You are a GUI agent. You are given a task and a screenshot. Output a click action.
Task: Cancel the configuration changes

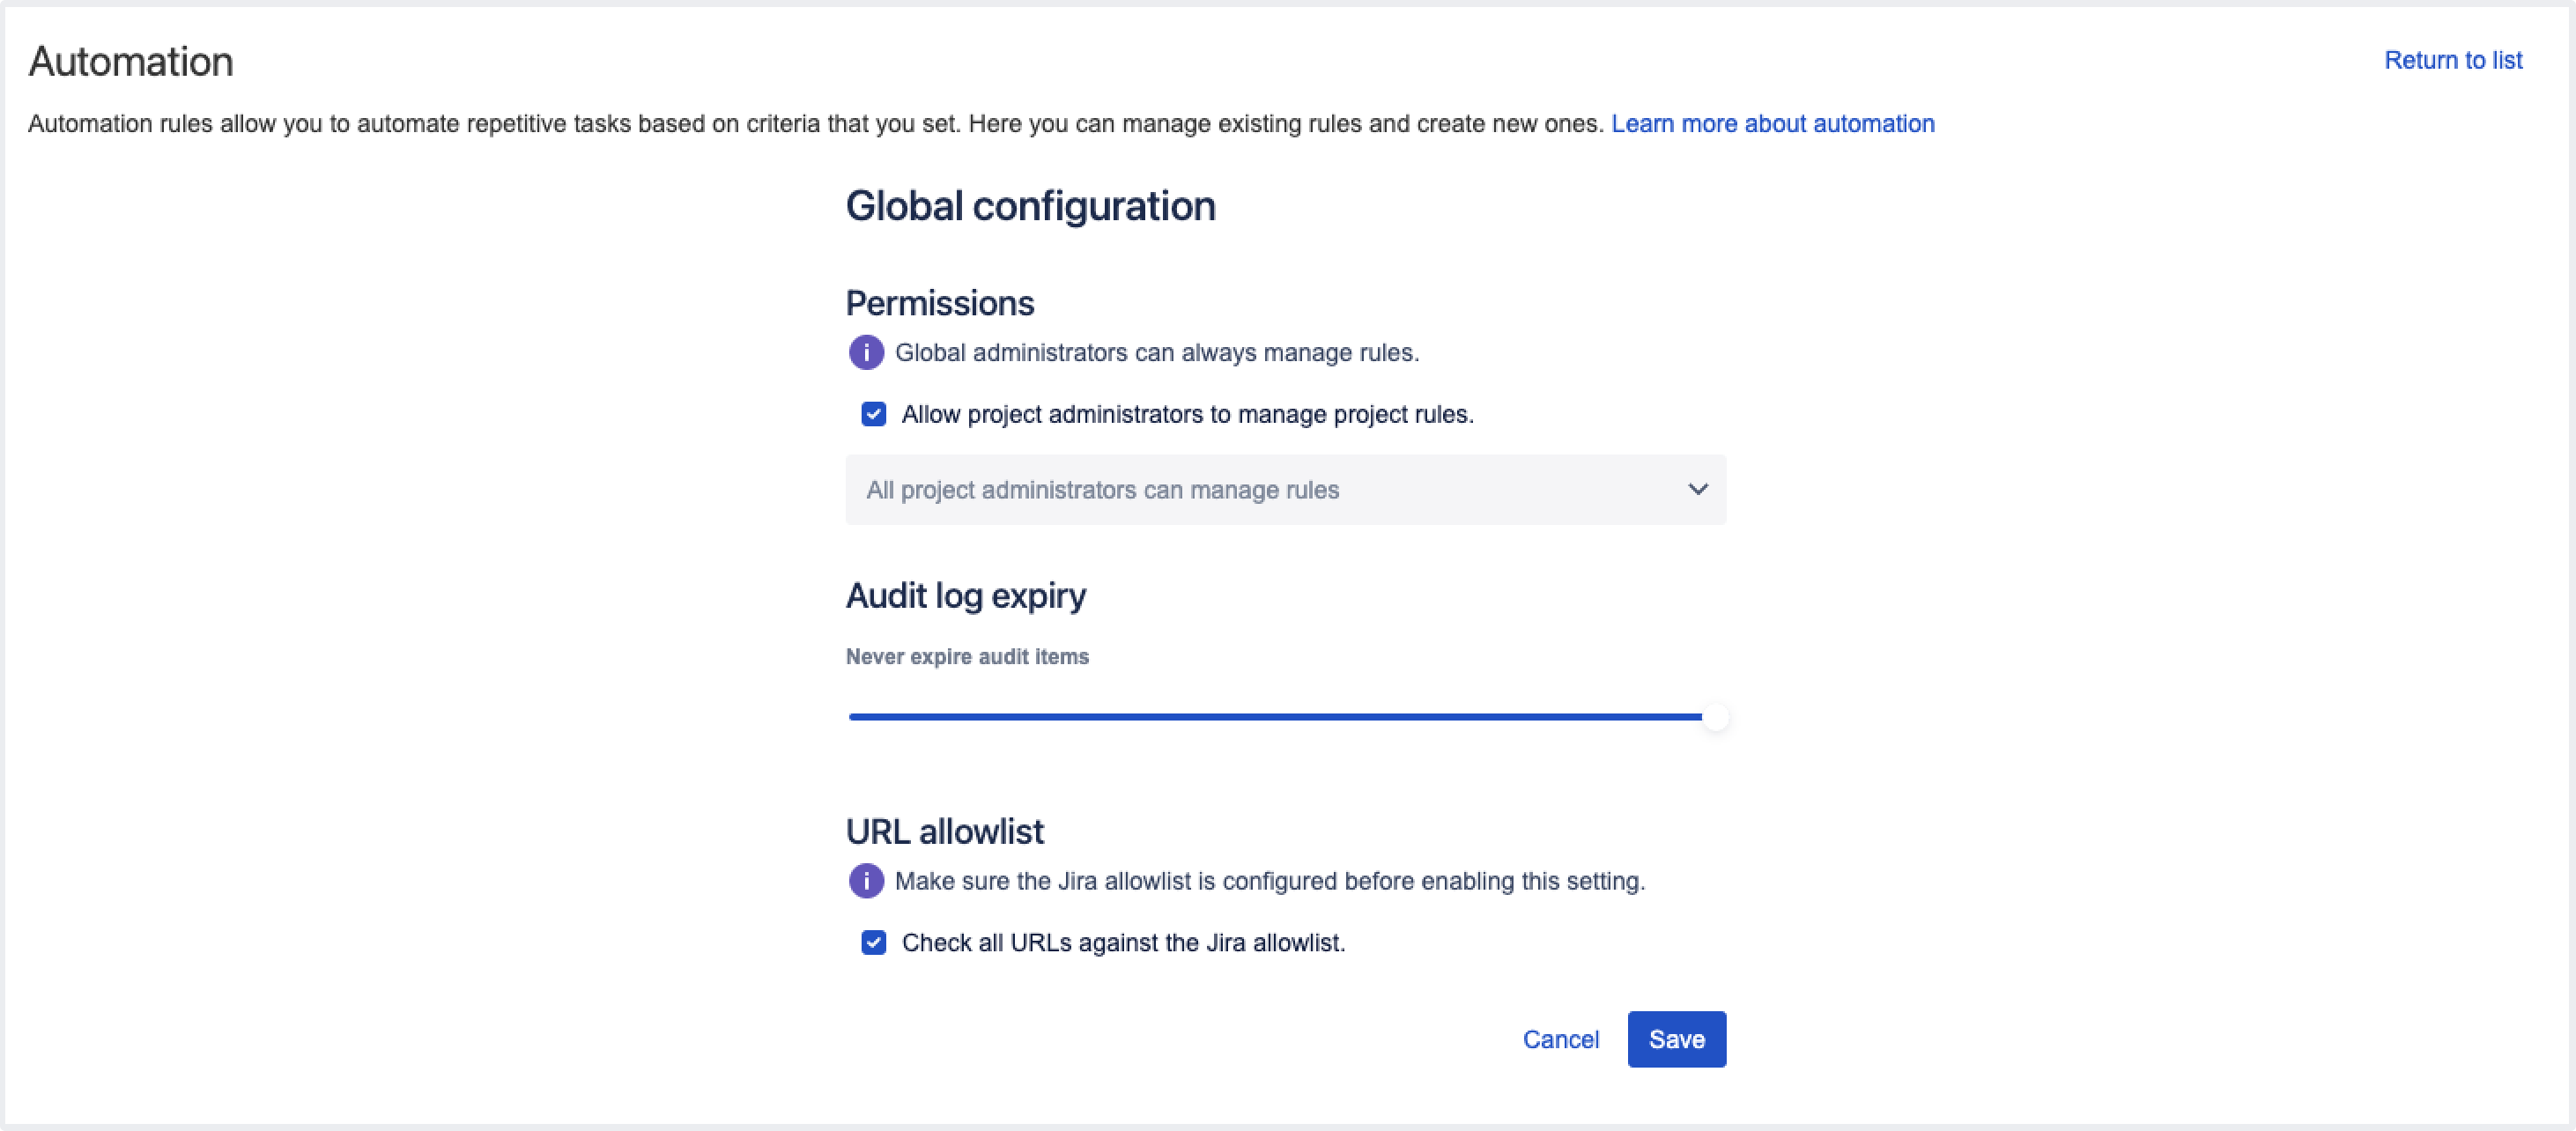[1560, 1039]
